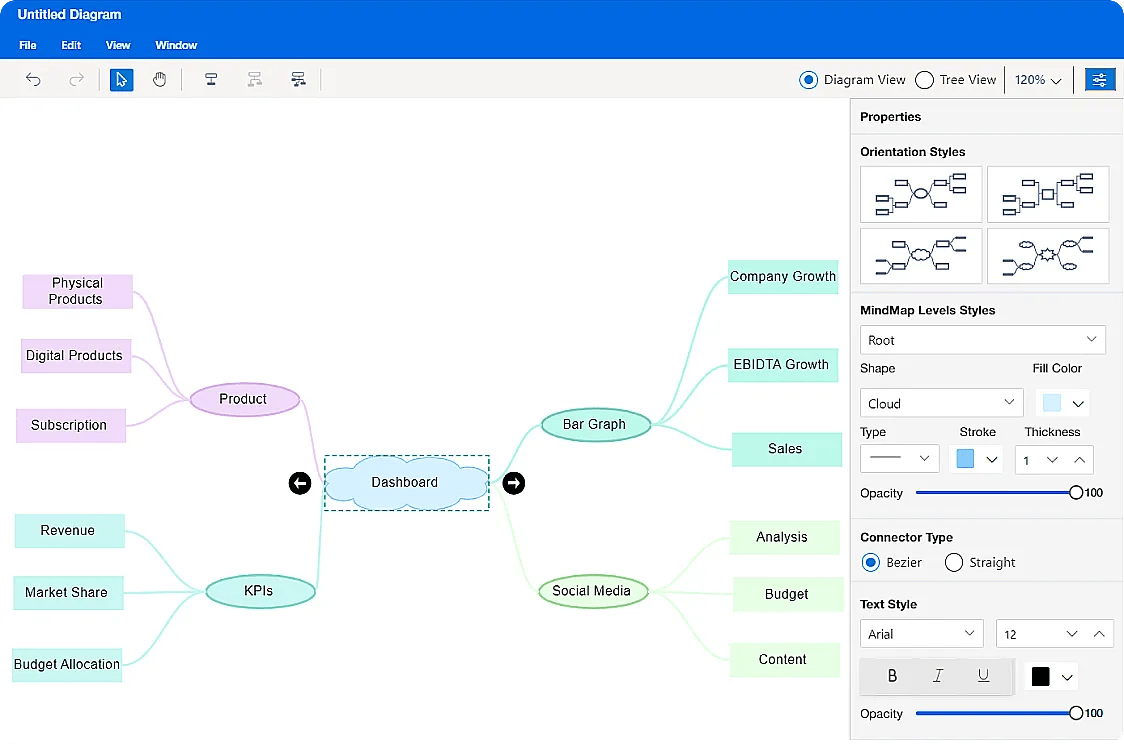Apply Bold to the node text
This screenshot has width=1124, height=744.
tap(891, 676)
